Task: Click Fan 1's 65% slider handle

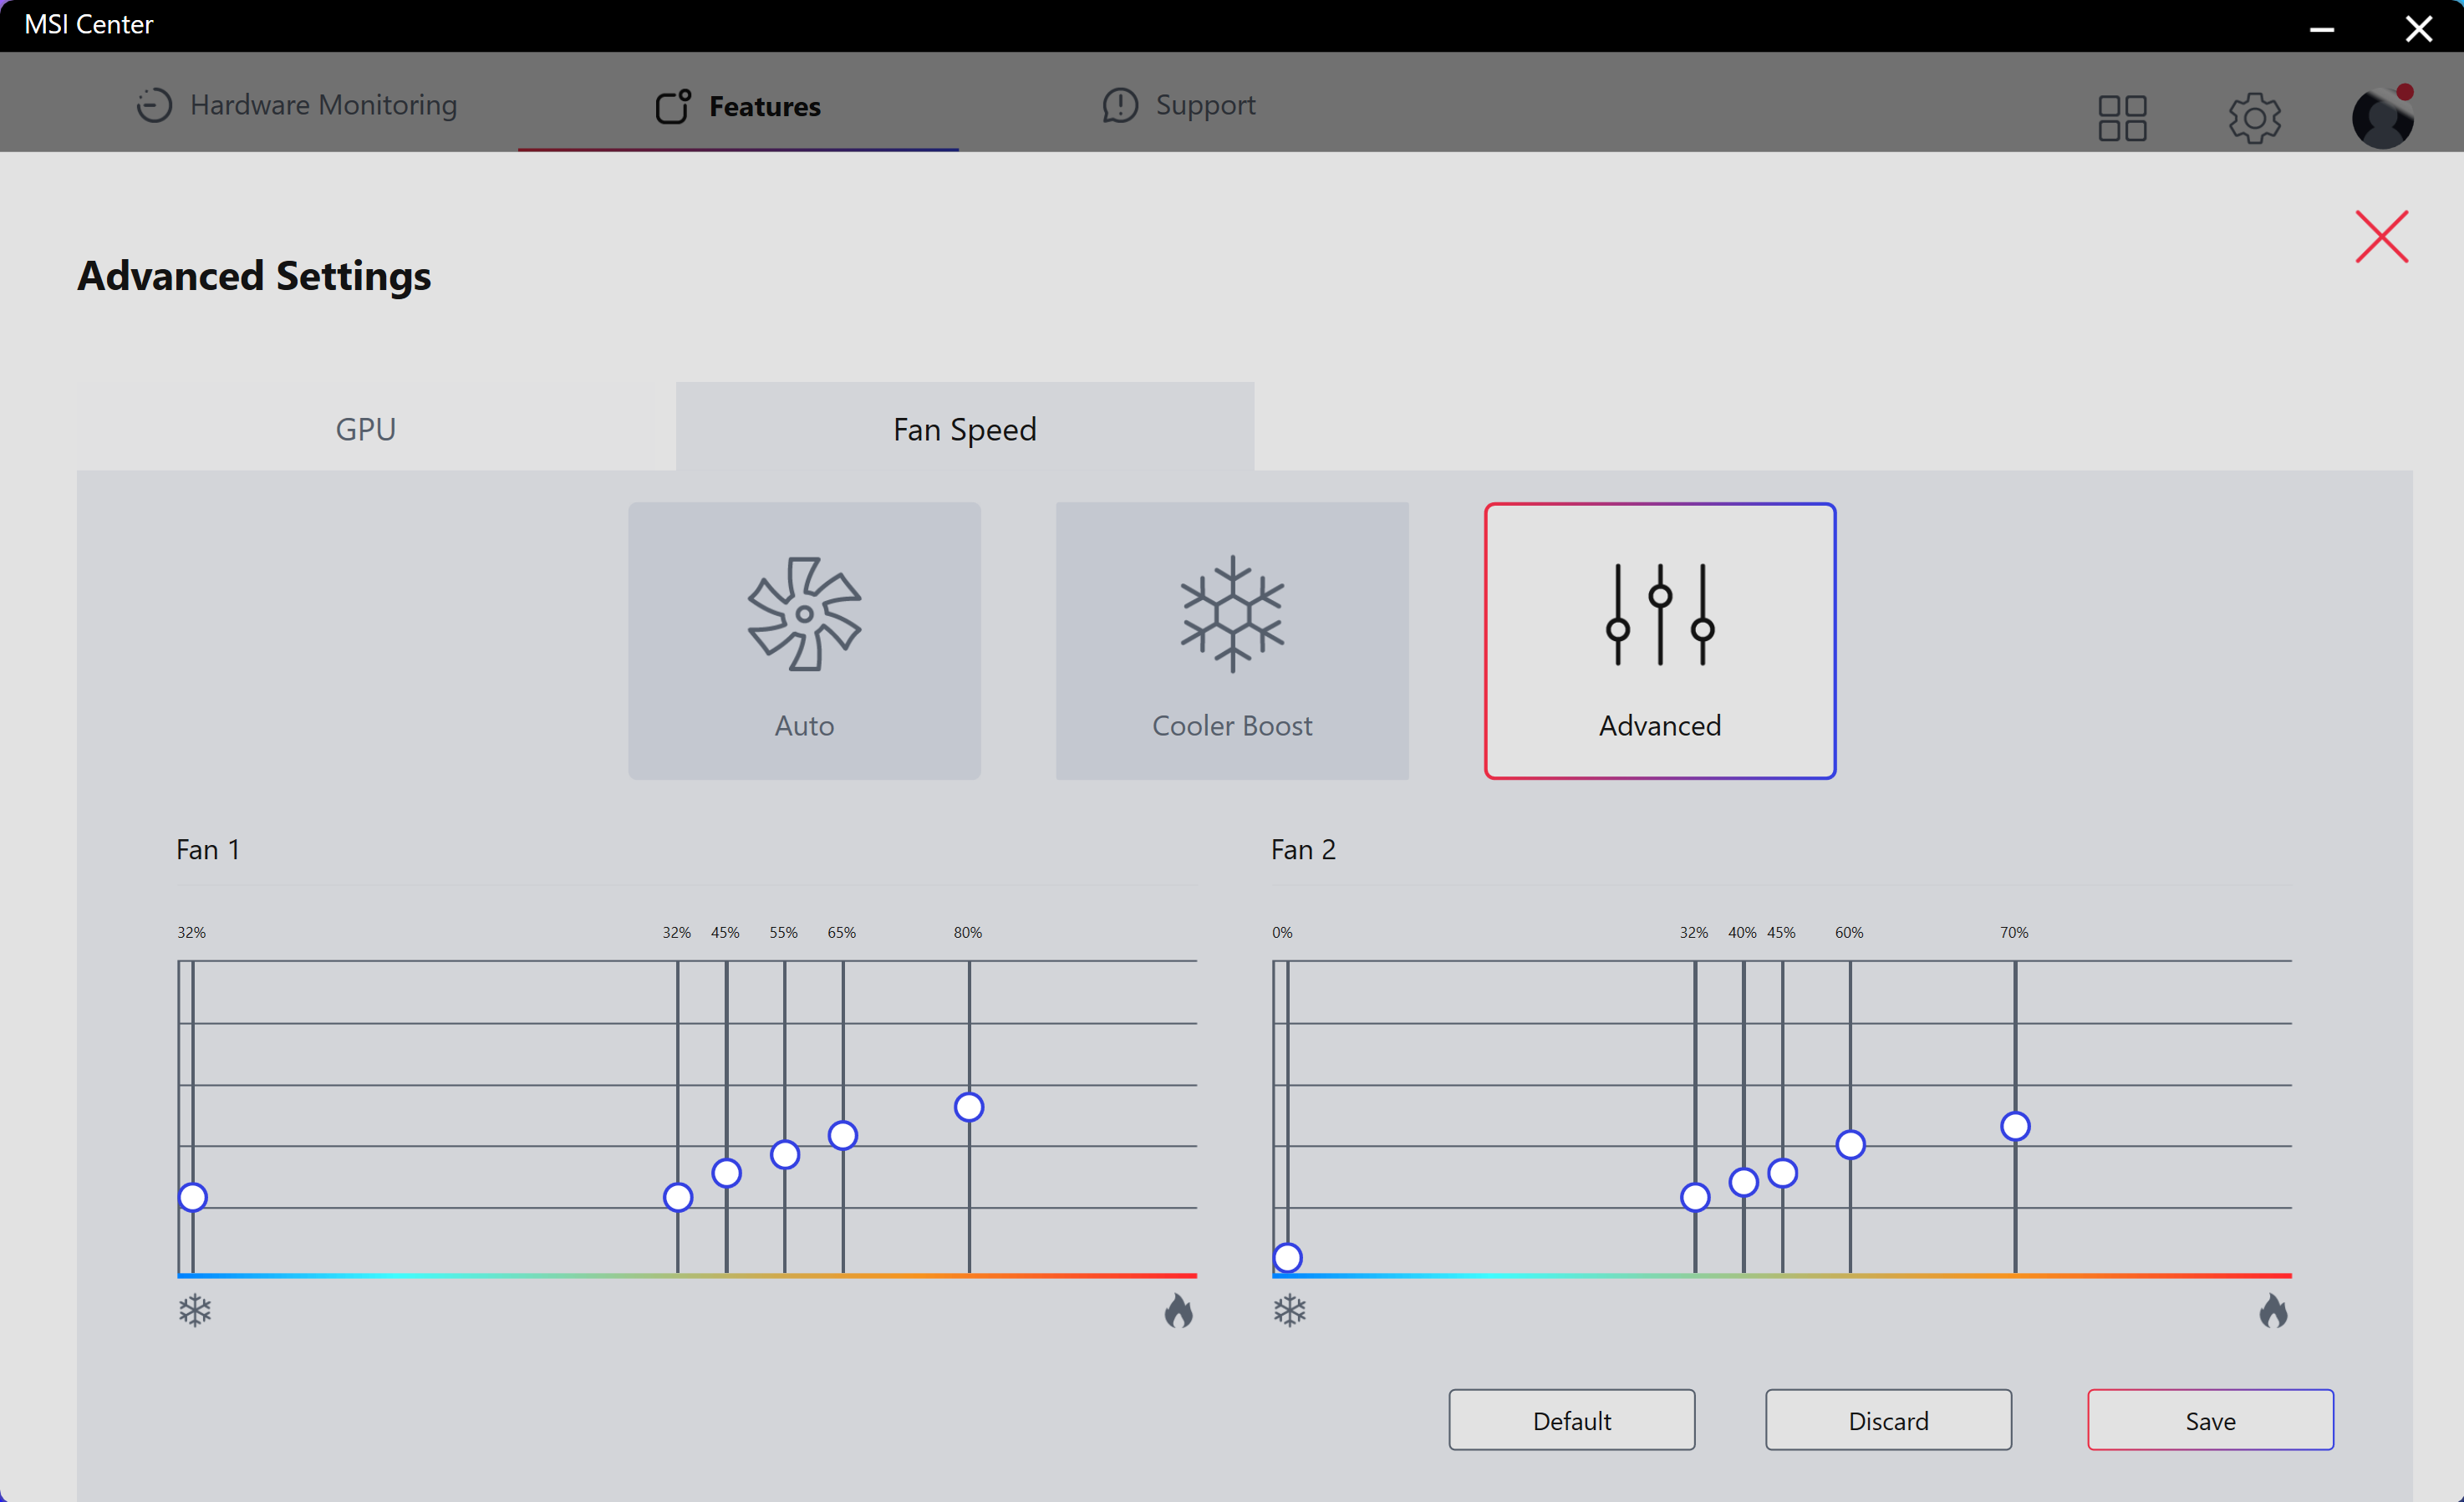Action: (x=843, y=1135)
